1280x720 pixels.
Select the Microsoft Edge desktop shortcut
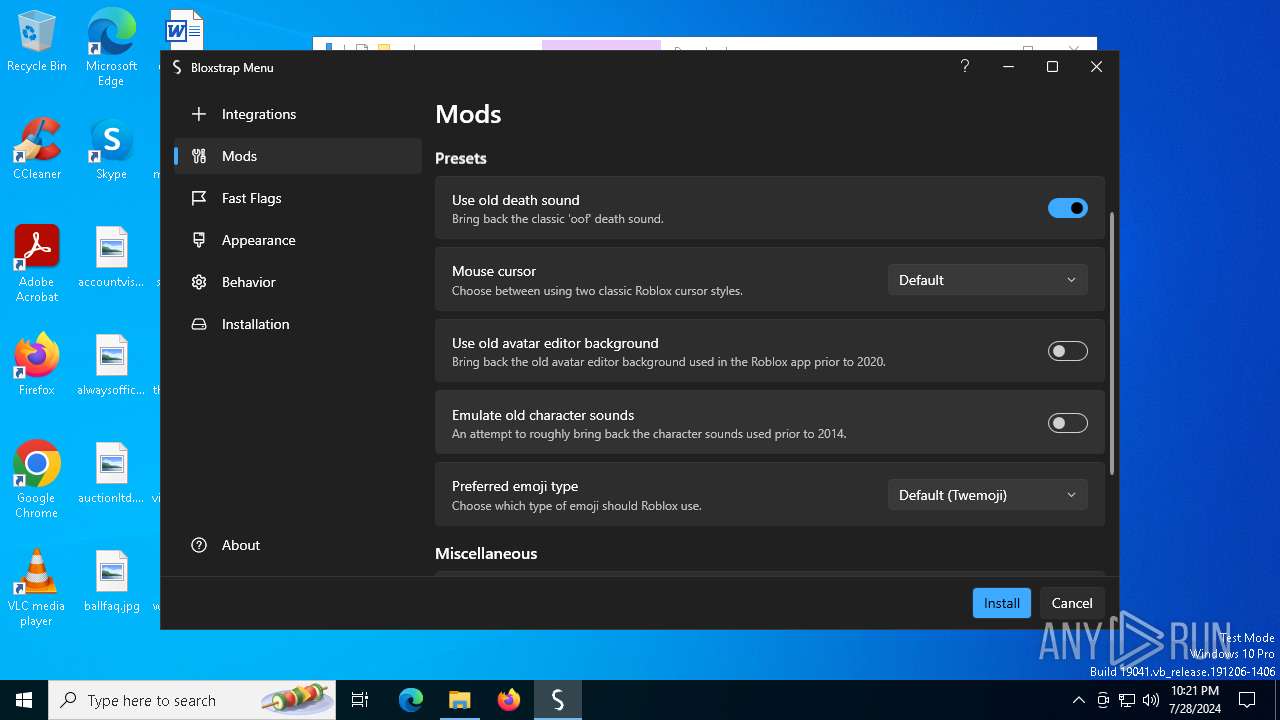click(x=111, y=47)
